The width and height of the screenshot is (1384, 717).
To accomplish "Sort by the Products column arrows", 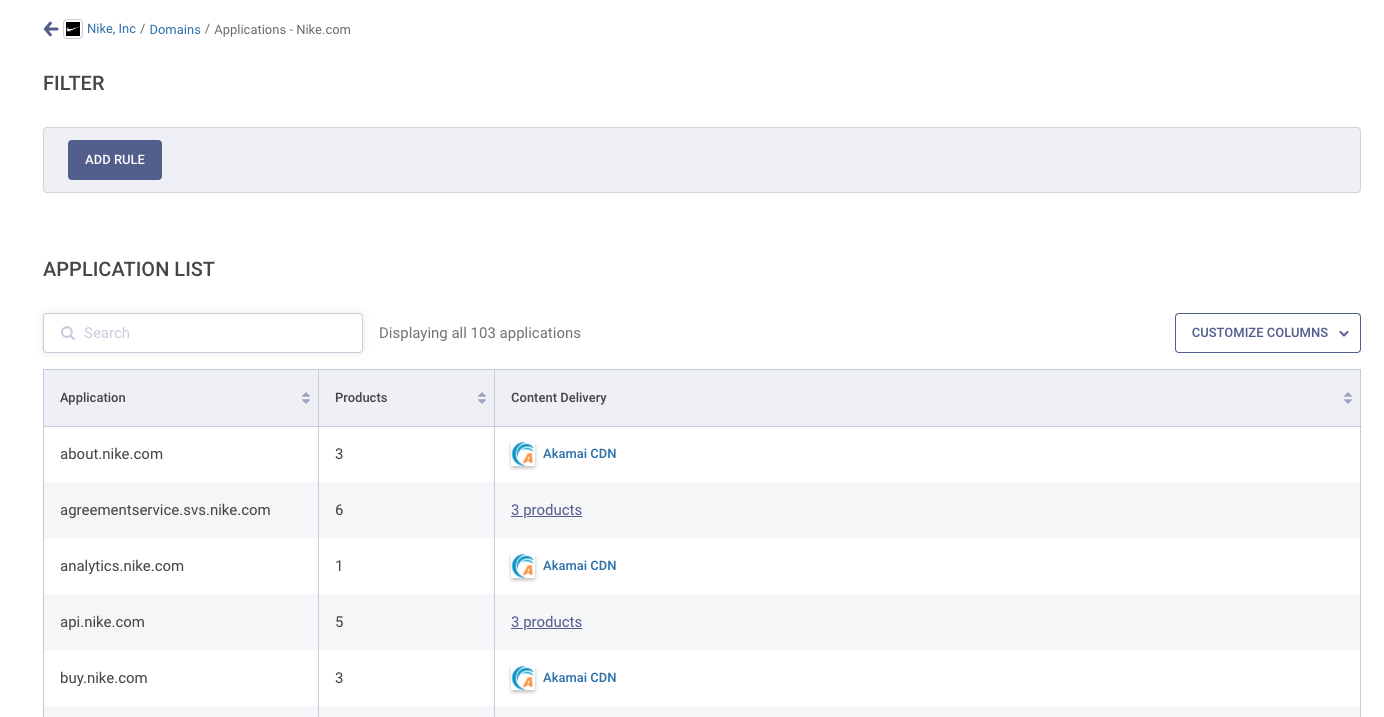I will tap(482, 398).
